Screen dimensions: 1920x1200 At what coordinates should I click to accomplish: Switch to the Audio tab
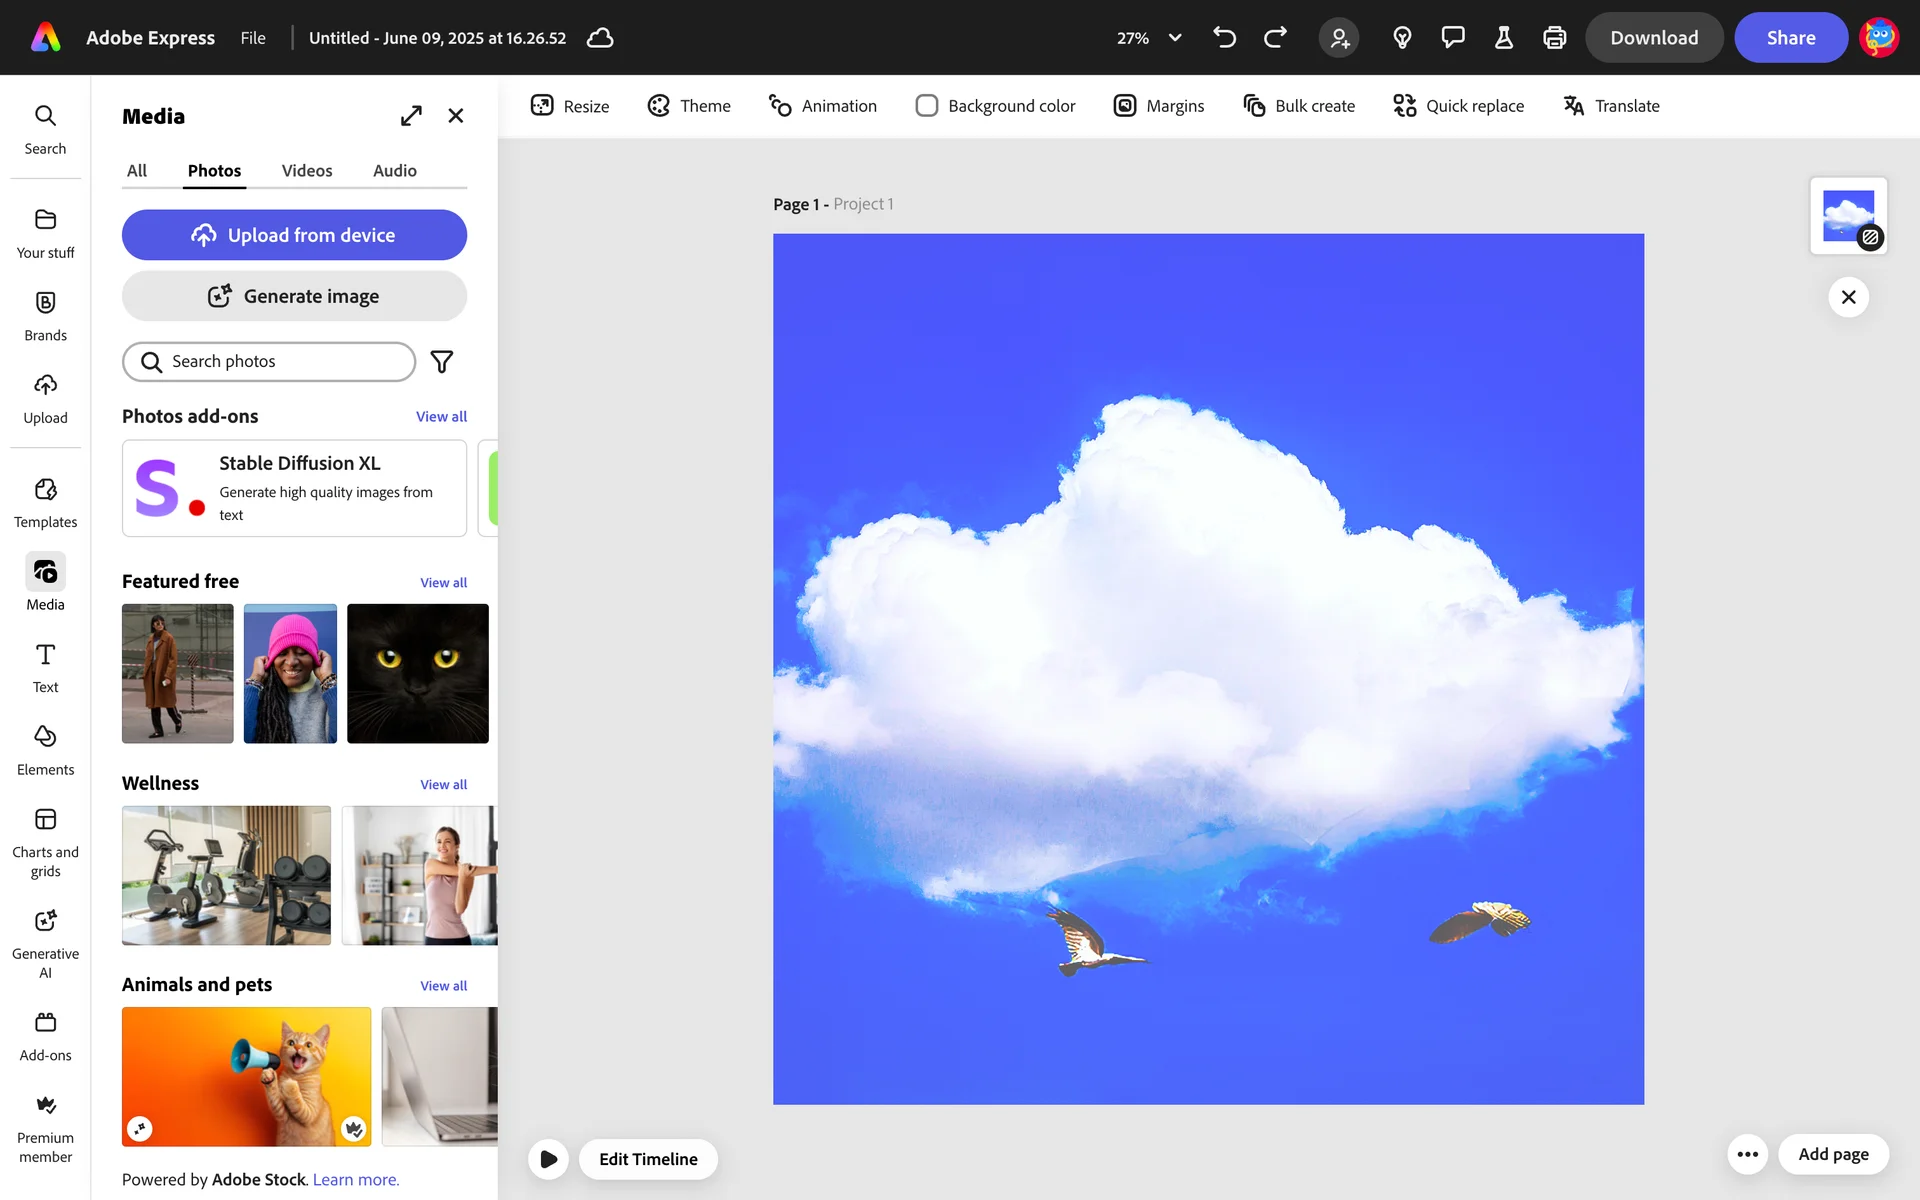pyautogui.click(x=394, y=171)
